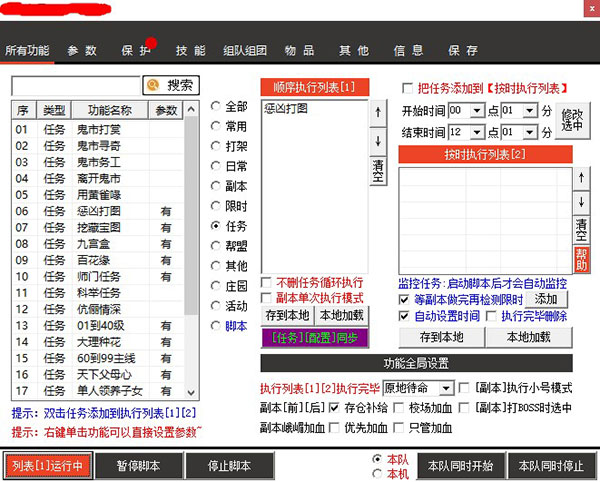
Task: Clear 按时执行列表[2] with its 清空 button
Action: tap(582, 227)
